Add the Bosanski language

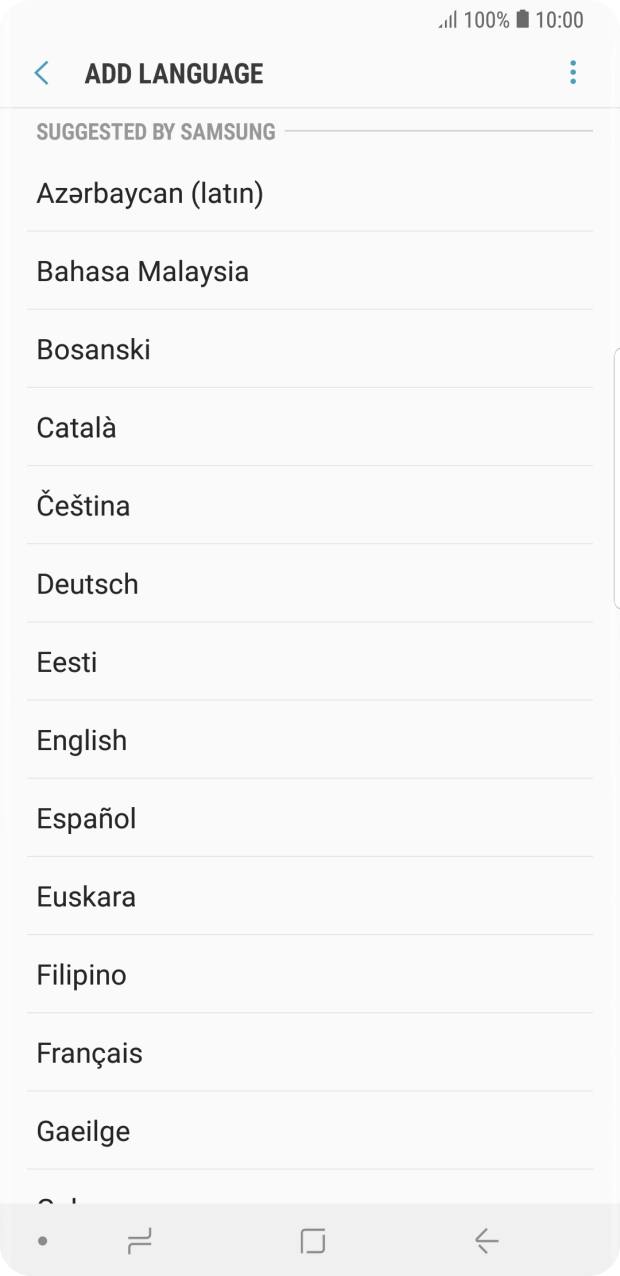click(93, 349)
